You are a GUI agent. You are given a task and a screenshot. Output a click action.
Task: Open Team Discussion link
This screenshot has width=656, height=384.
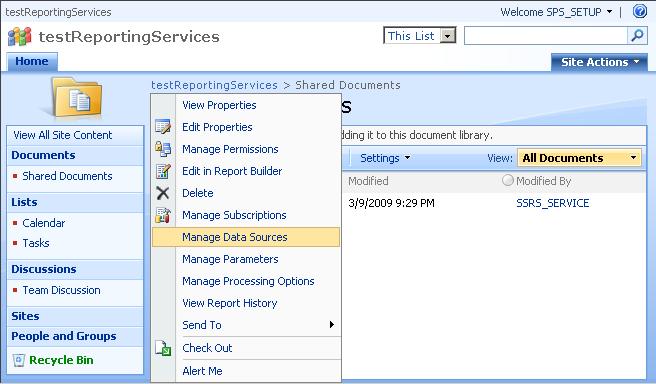62,290
